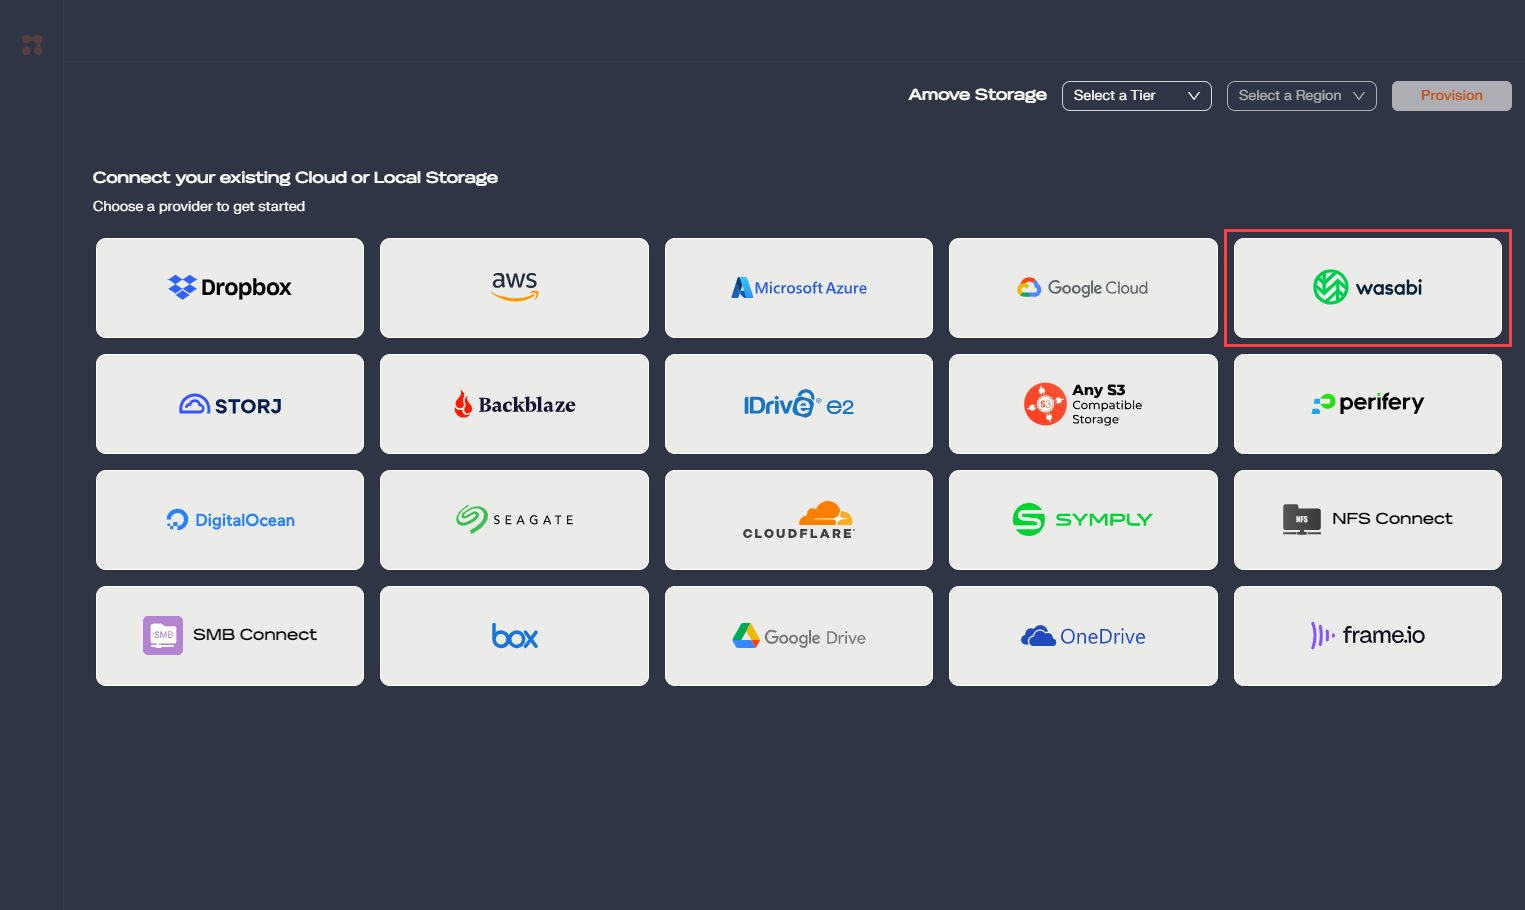Choose SMB Connect local storage

pyautogui.click(x=230, y=636)
